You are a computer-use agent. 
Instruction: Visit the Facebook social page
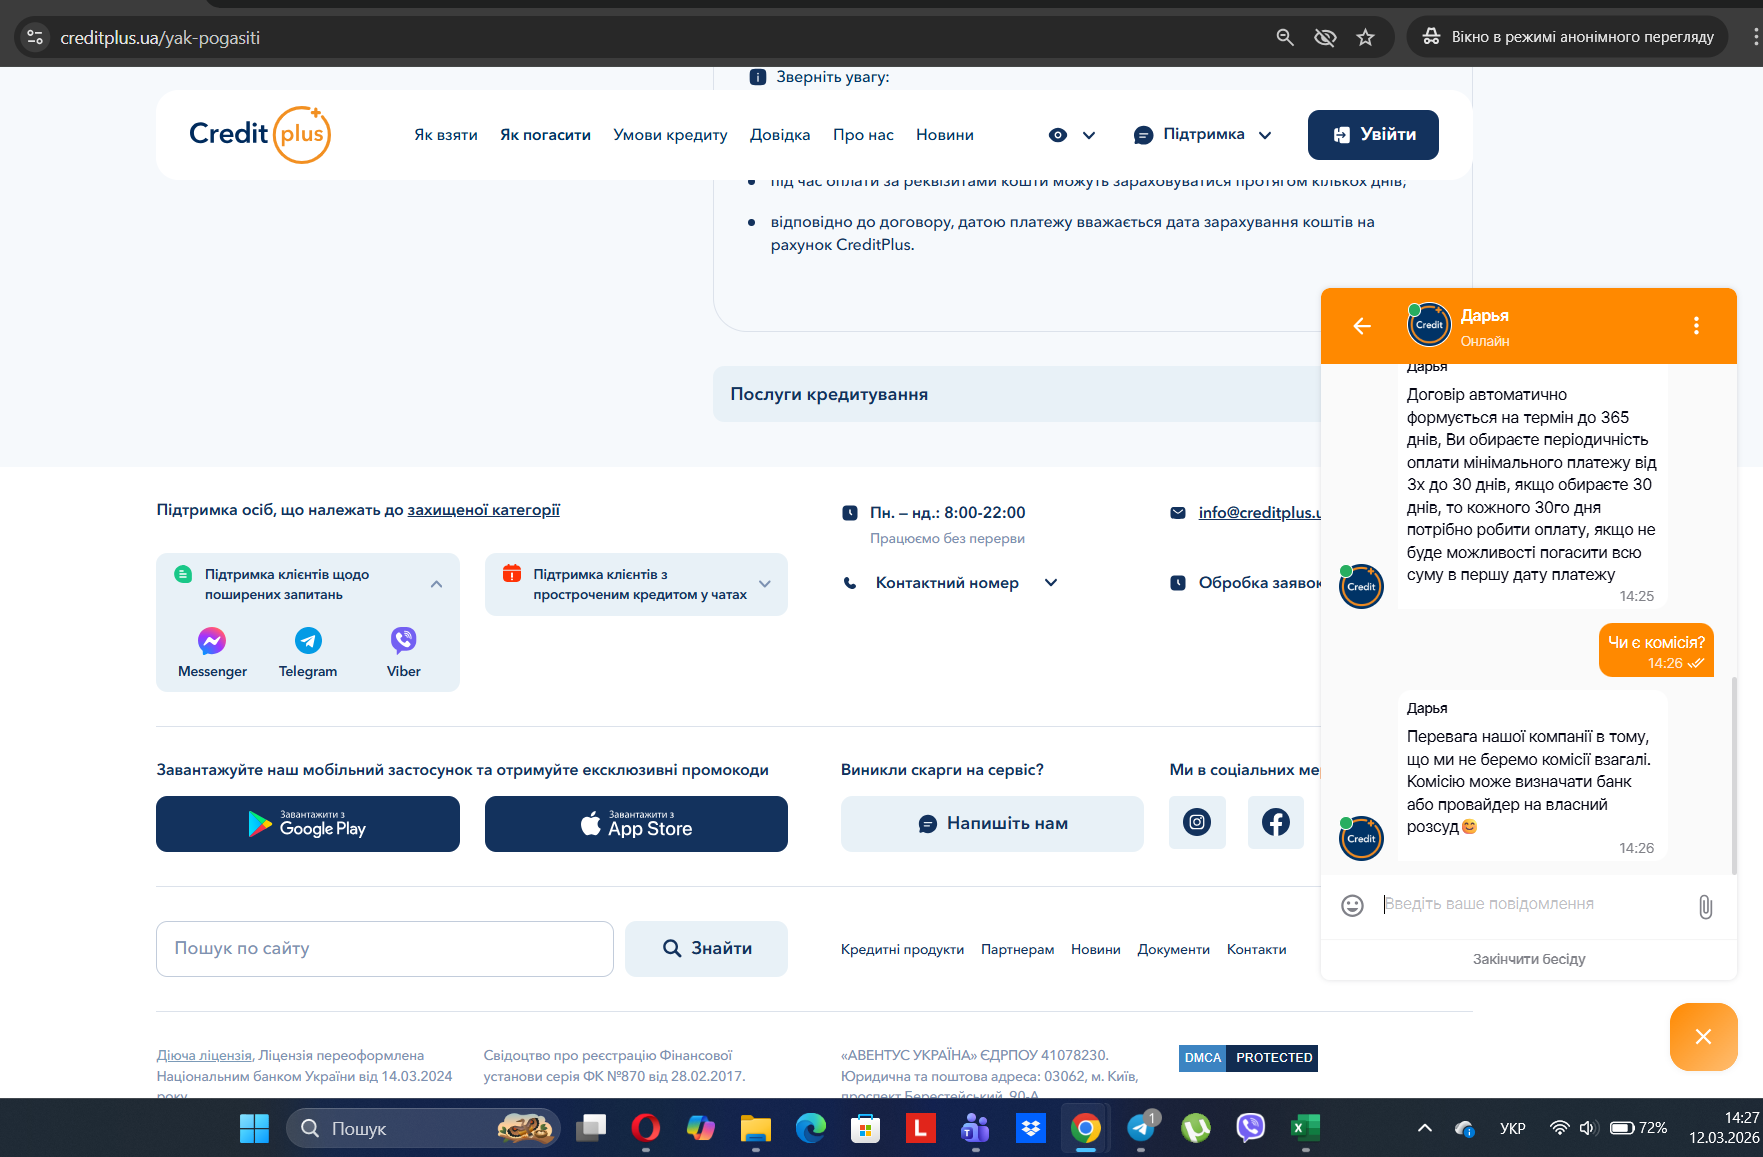(x=1276, y=823)
